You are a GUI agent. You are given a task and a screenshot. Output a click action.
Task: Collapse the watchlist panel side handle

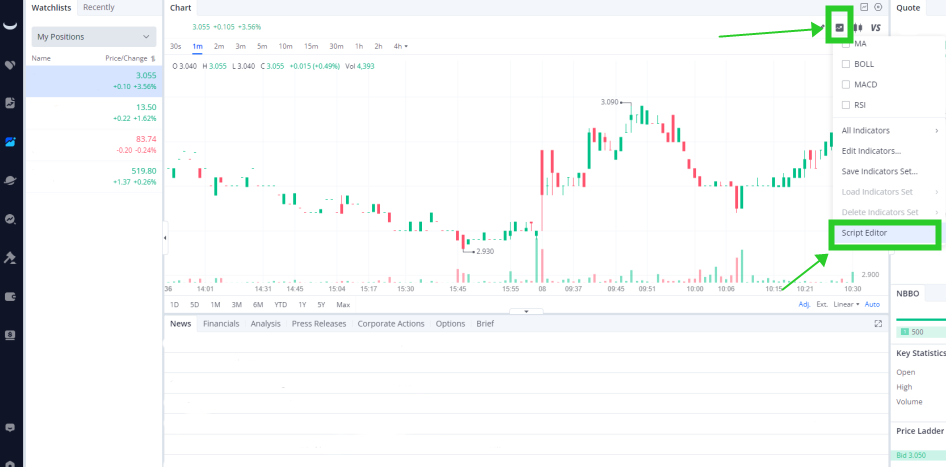[165, 237]
